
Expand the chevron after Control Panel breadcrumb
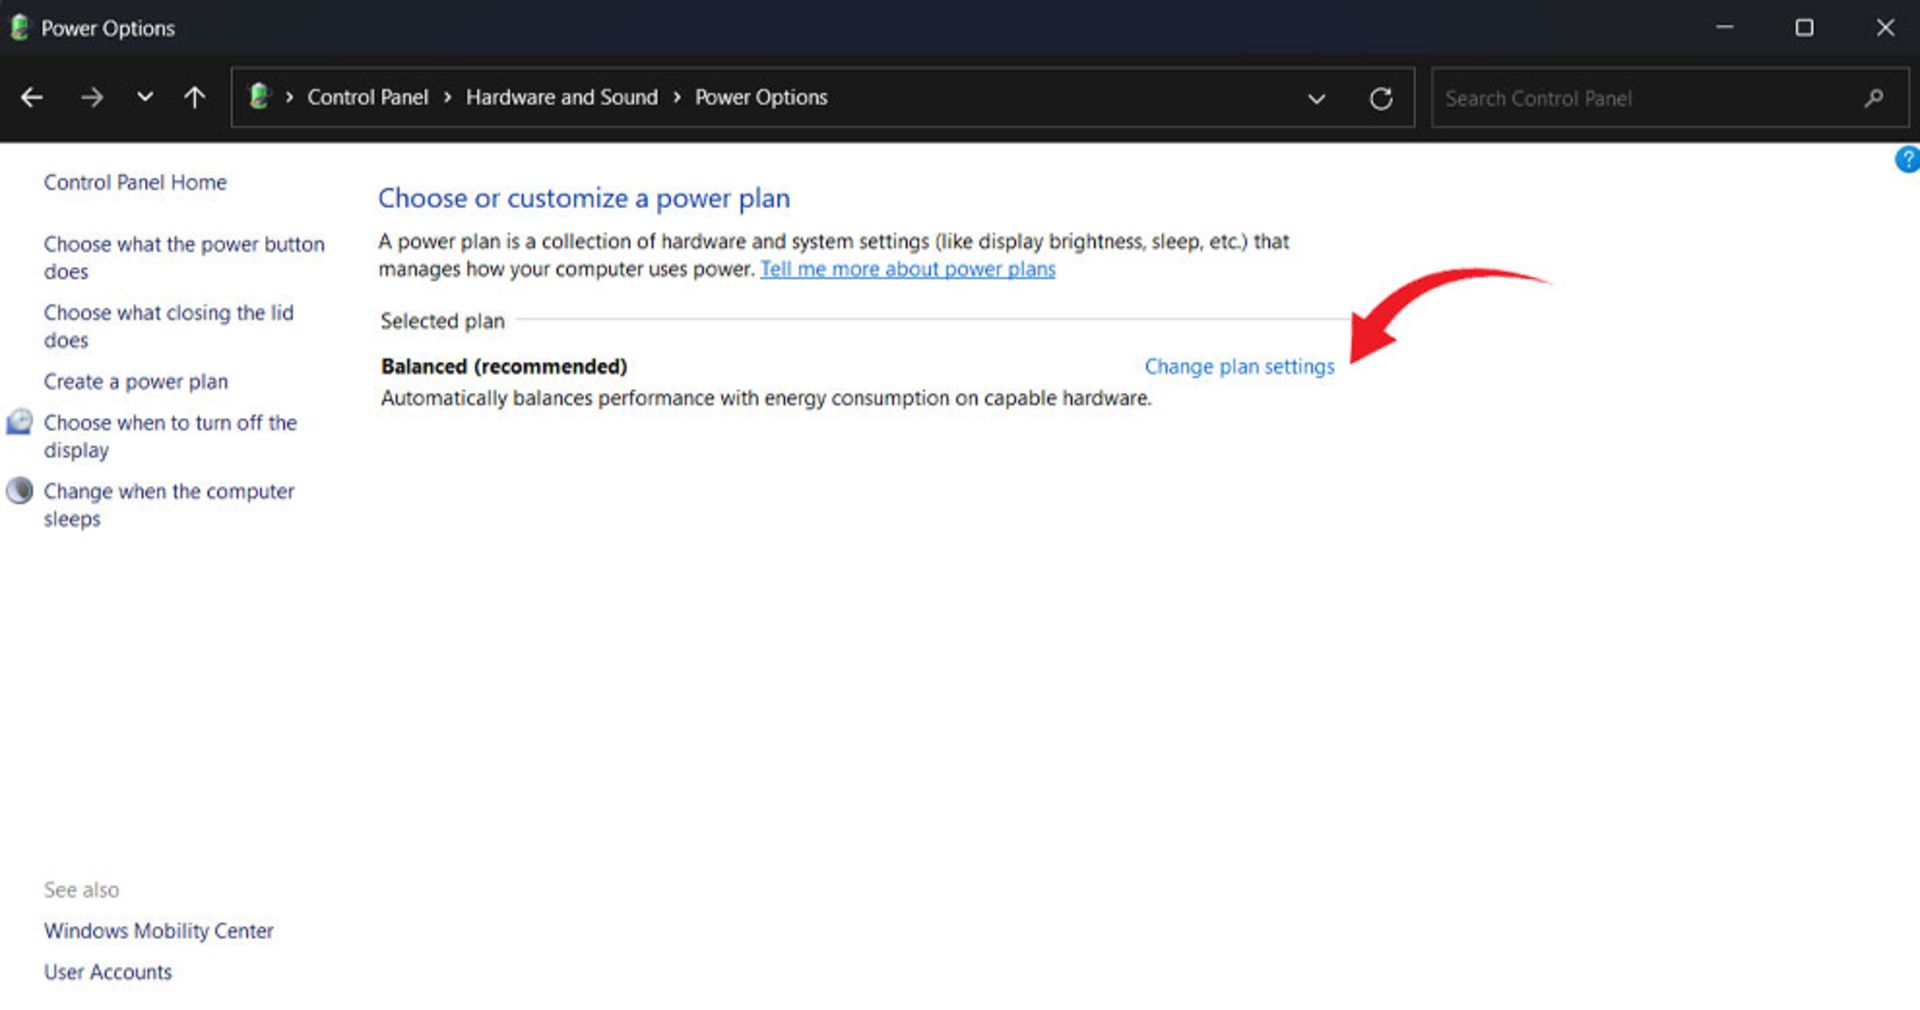(447, 97)
